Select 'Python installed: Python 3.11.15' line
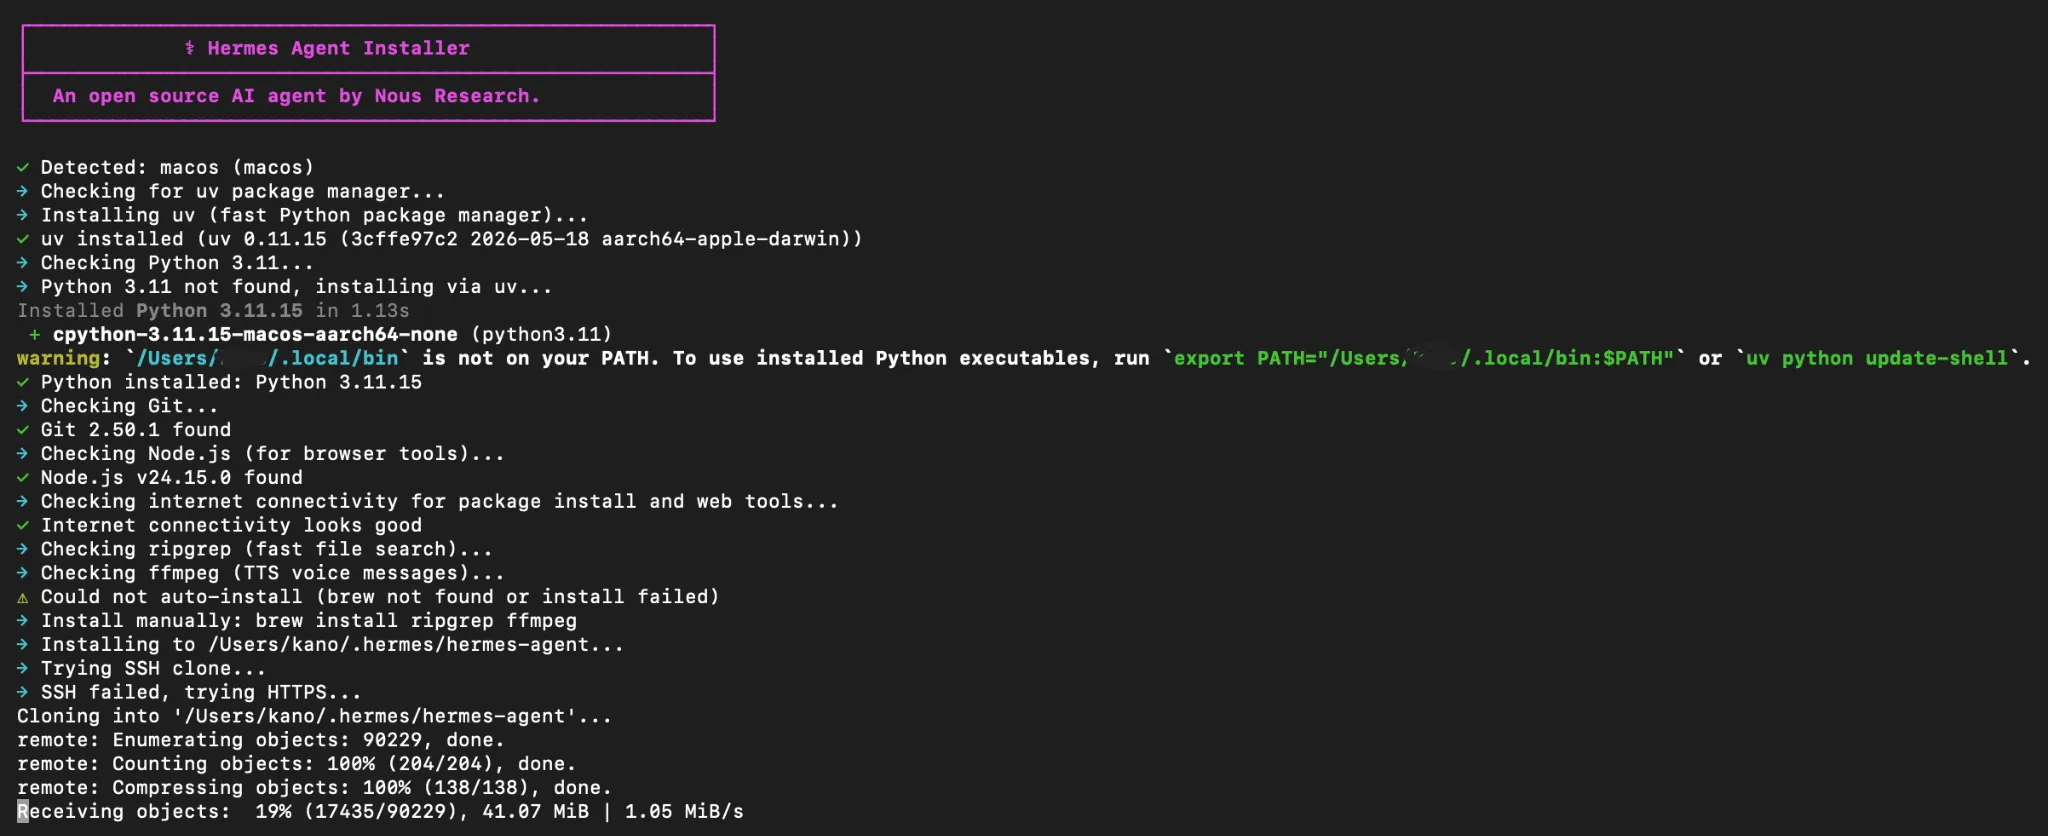 pyautogui.click(x=219, y=382)
